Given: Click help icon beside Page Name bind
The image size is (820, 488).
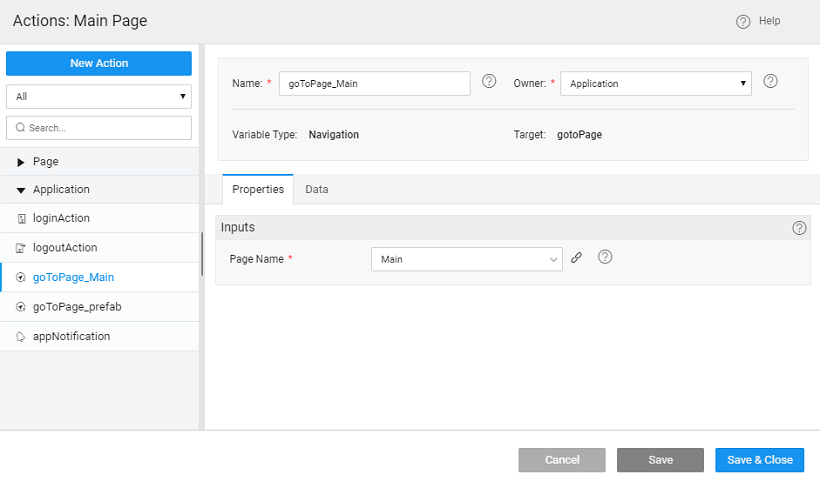Looking at the screenshot, I should pos(604,257).
